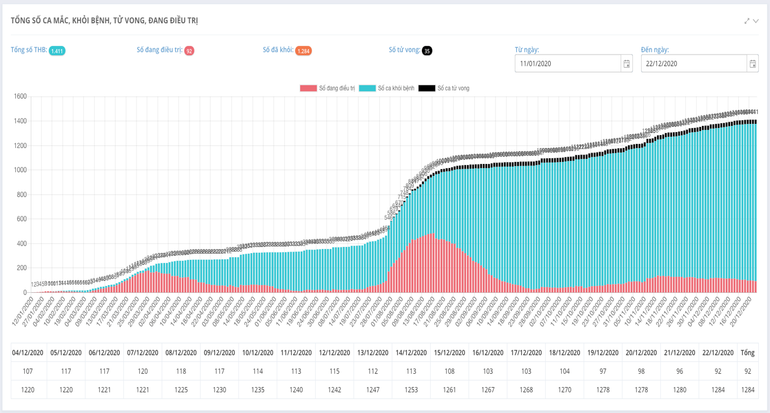Open the 'Từ ngày' calendar picker icon
This screenshot has width=770, height=413.
click(x=626, y=64)
